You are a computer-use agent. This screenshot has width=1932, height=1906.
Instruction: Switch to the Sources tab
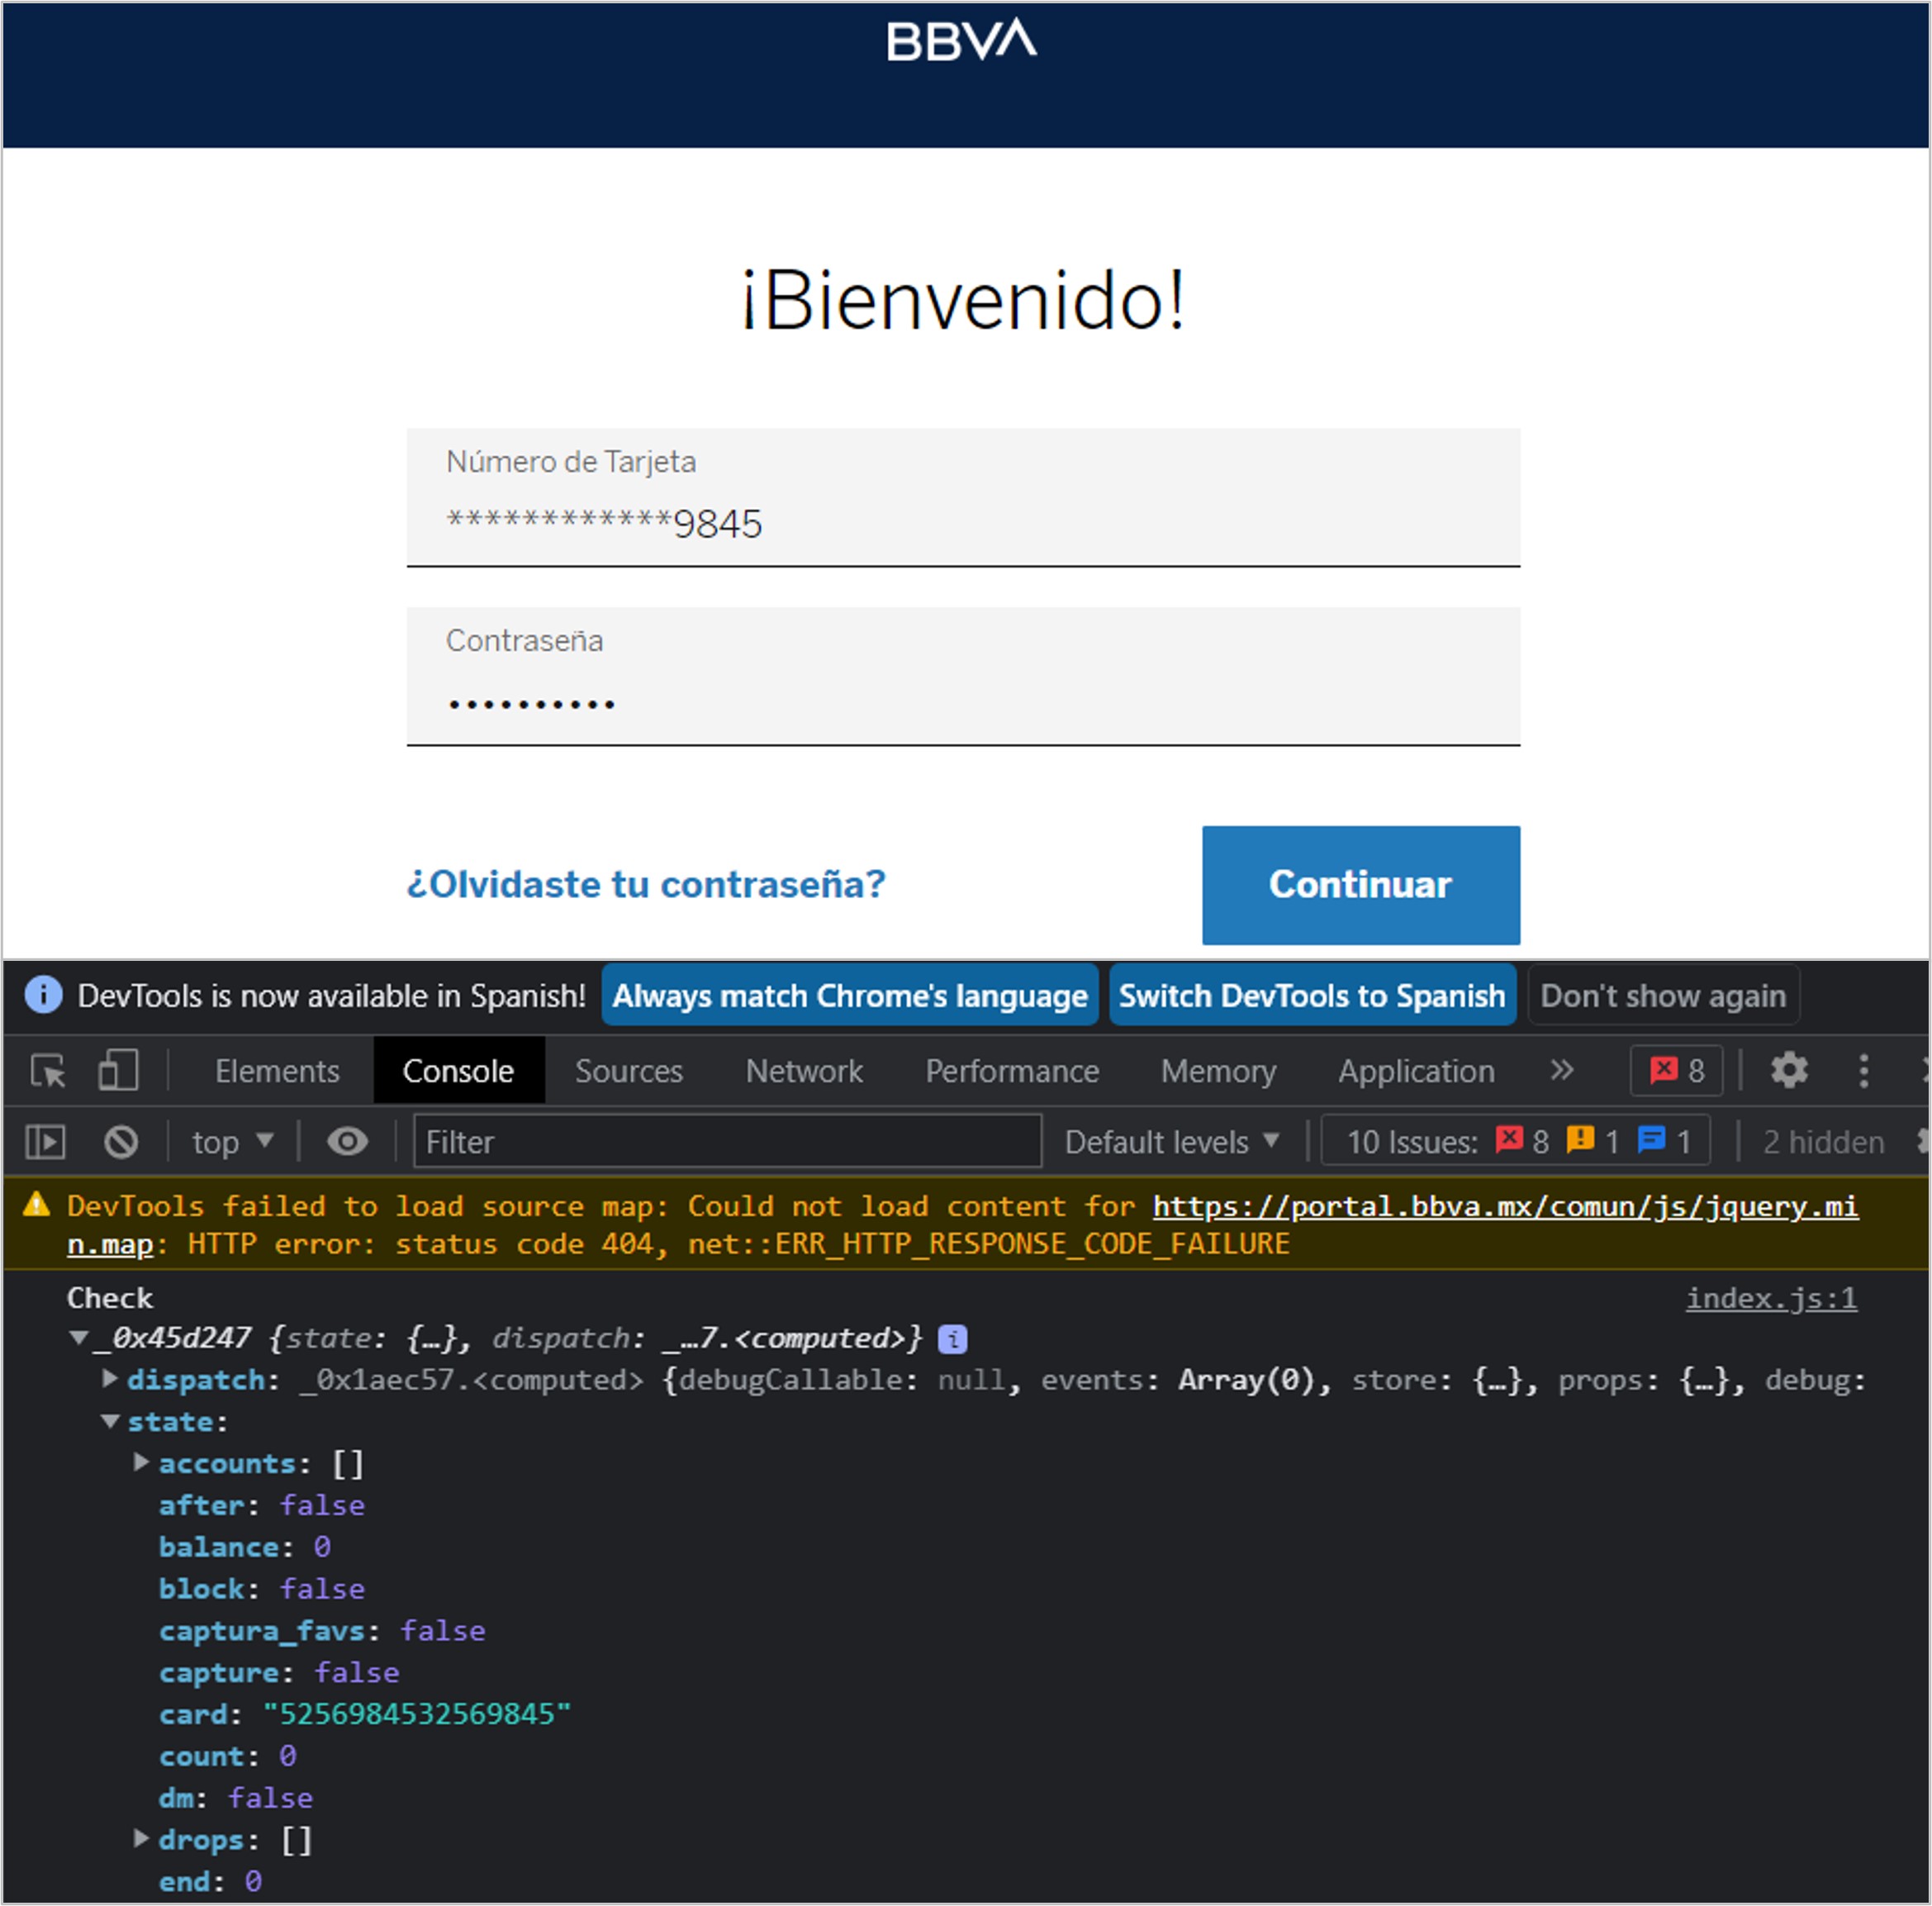pyautogui.click(x=628, y=1071)
